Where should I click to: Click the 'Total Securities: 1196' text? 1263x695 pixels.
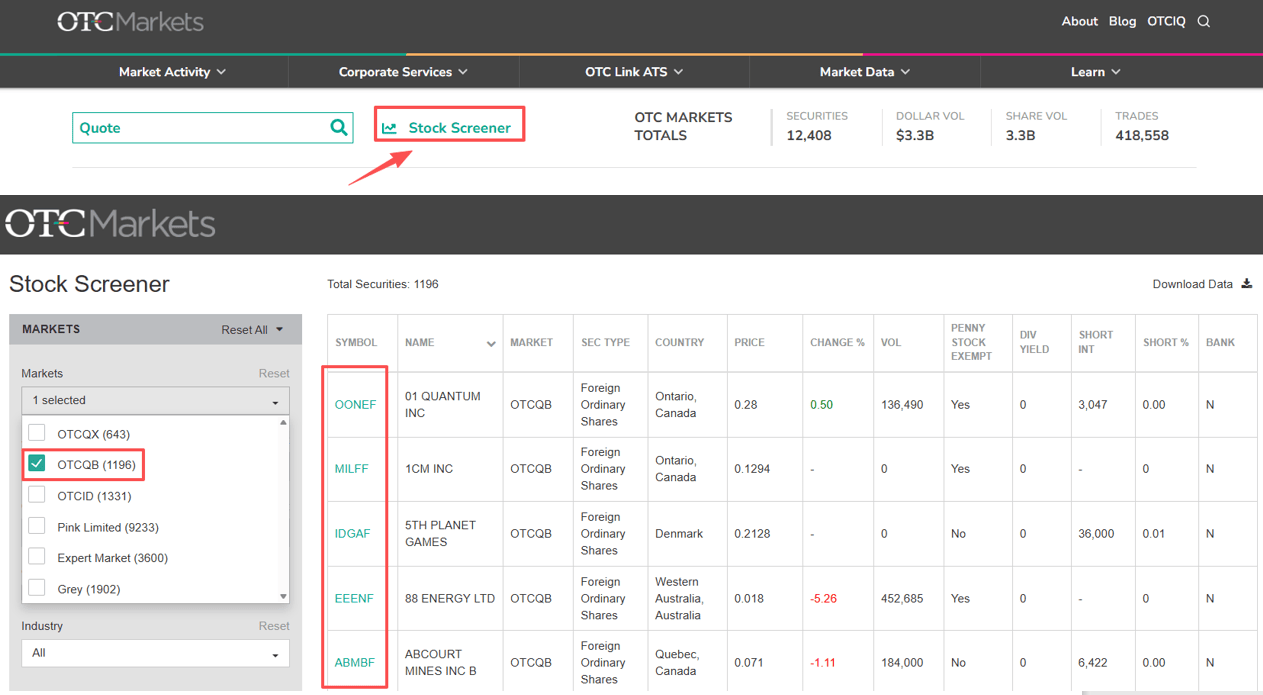tap(383, 284)
